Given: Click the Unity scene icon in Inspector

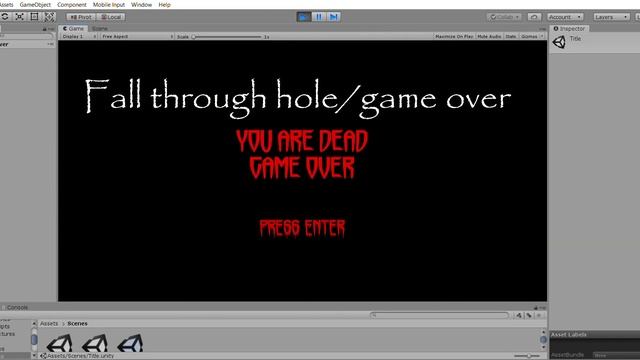Looking at the screenshot, I should (x=559, y=42).
